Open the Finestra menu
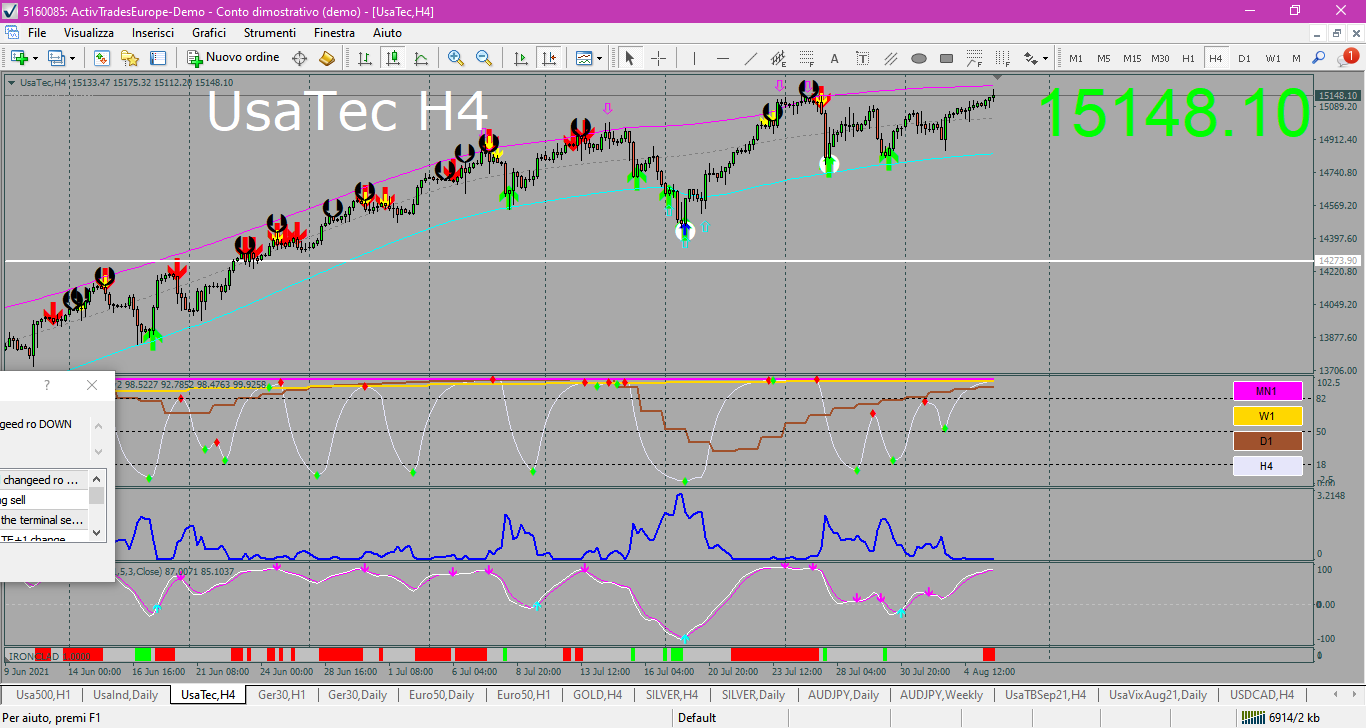The height and width of the screenshot is (728, 1366). (x=334, y=33)
